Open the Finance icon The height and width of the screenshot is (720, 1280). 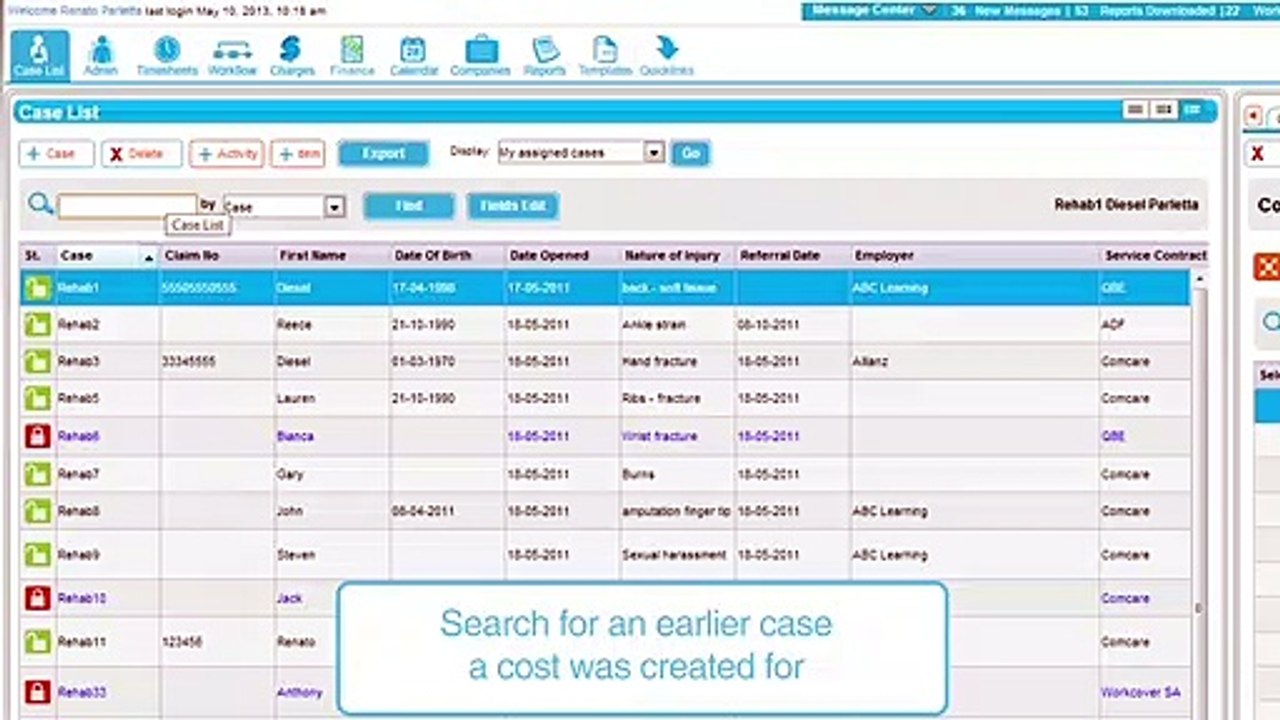[x=352, y=54]
